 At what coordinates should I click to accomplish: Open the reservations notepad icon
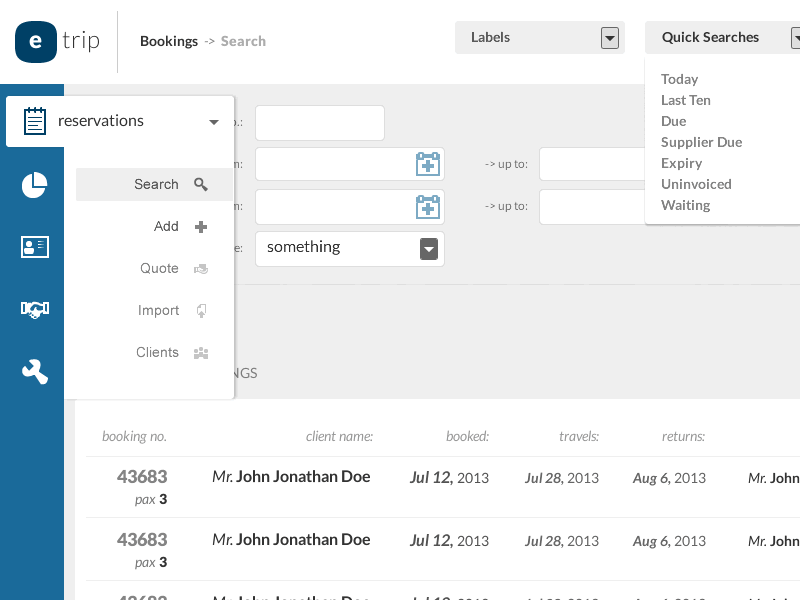pyautogui.click(x=33, y=120)
